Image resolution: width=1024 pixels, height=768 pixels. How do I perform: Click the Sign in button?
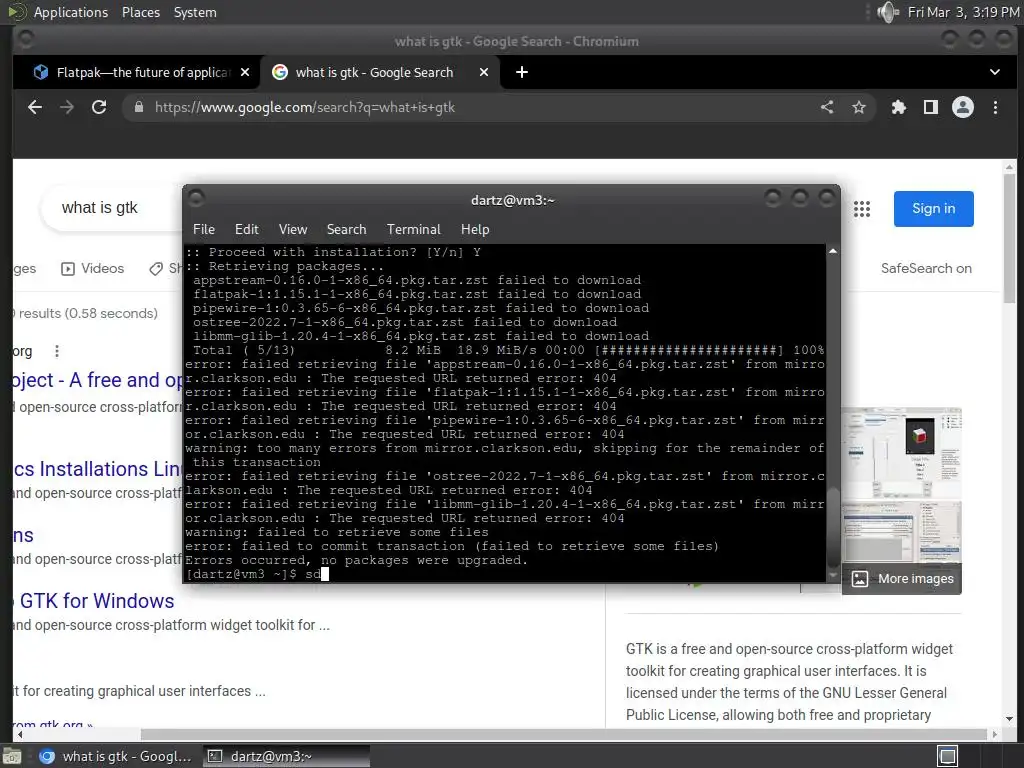[933, 209]
